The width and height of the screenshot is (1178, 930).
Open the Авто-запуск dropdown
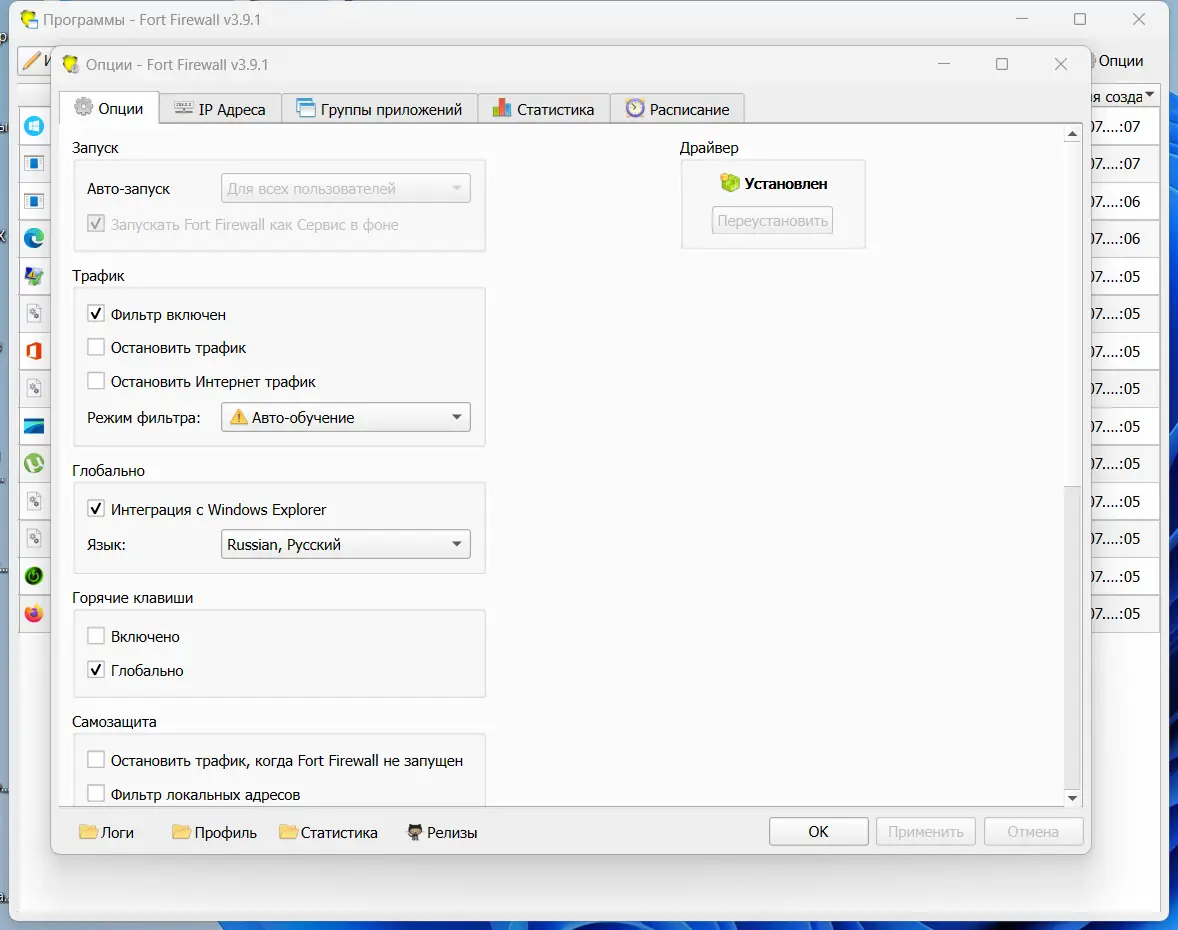[x=346, y=188]
